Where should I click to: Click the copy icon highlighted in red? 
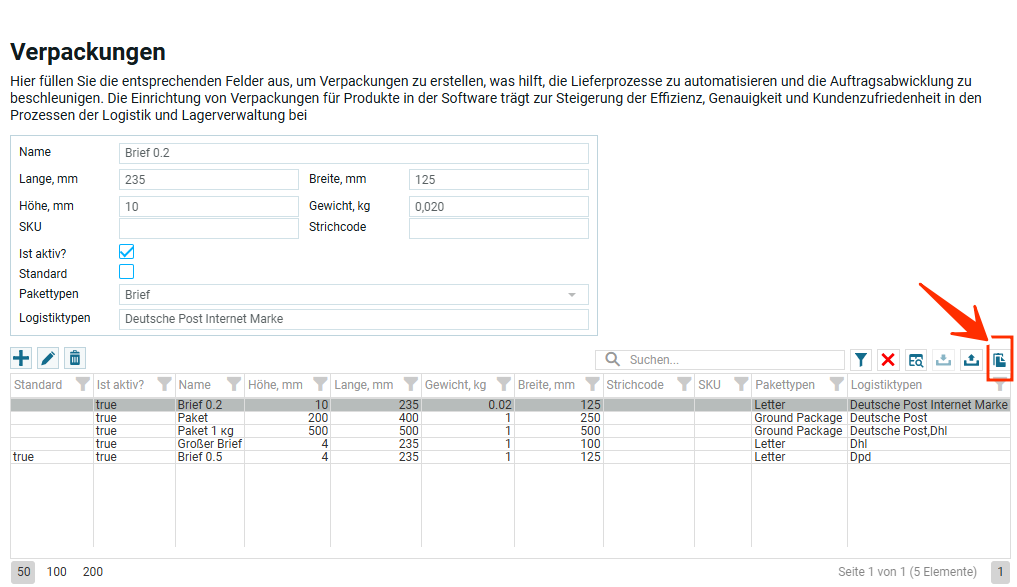[999, 360]
